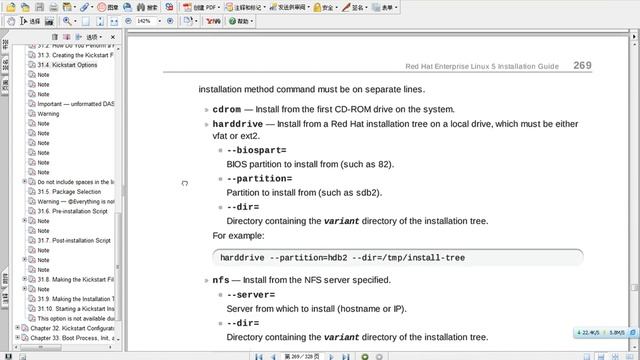Open the Help dropdown button
The width and height of the screenshot is (640, 360).
tap(241, 21)
